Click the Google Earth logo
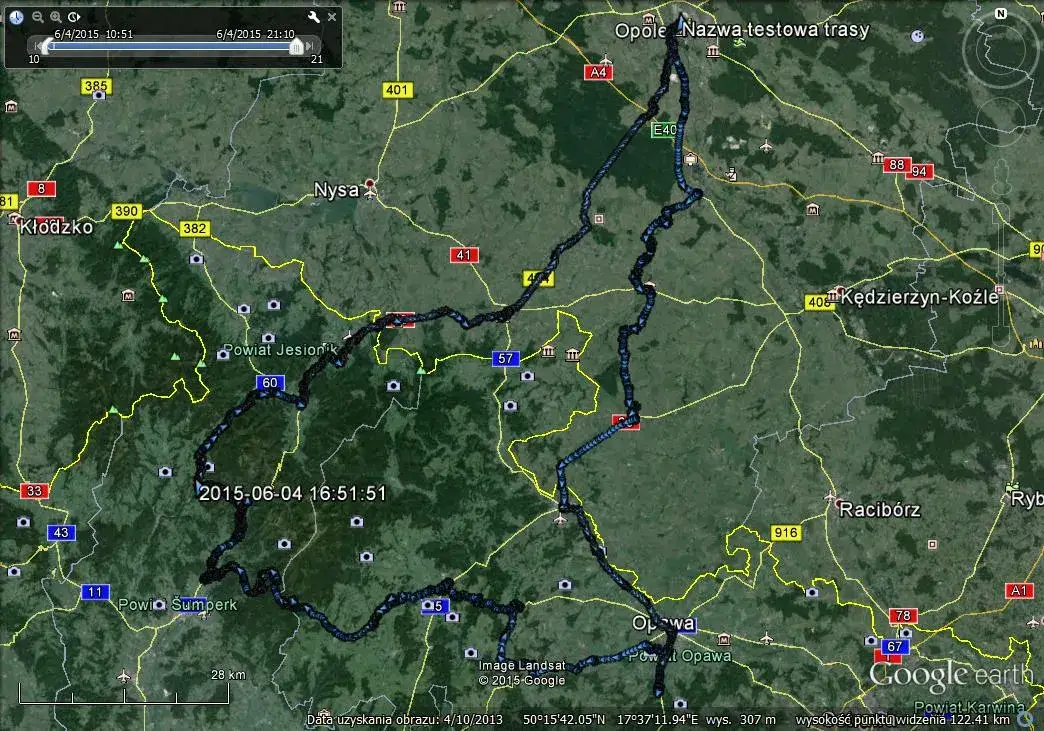 (949, 675)
